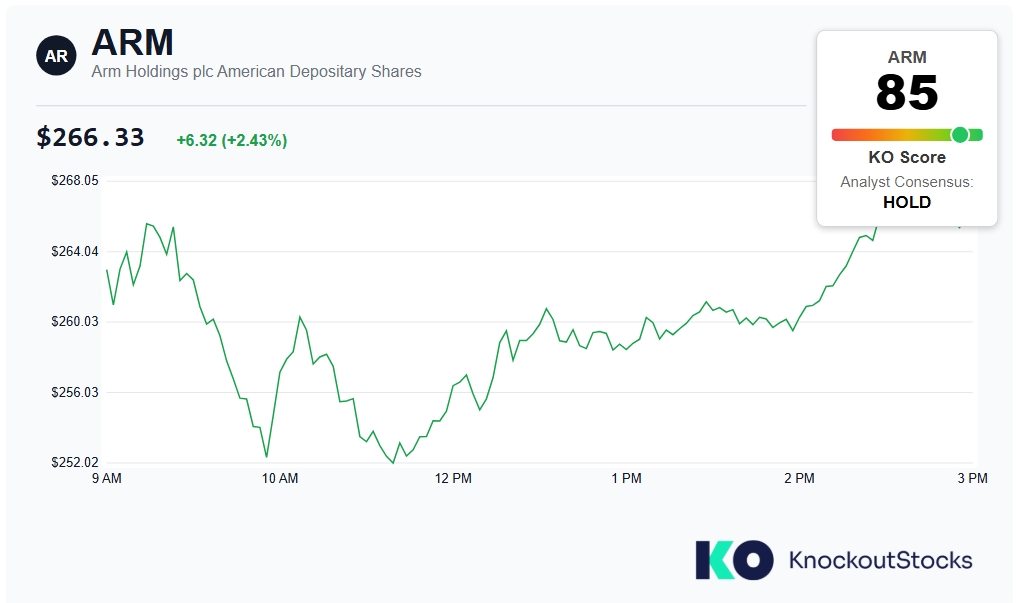Click the $260.03 y-axis label

(75, 322)
